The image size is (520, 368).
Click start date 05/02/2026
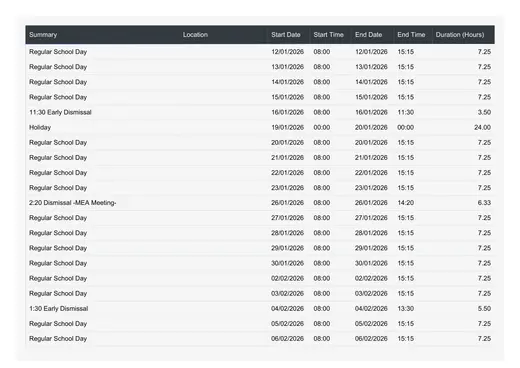click(x=287, y=324)
